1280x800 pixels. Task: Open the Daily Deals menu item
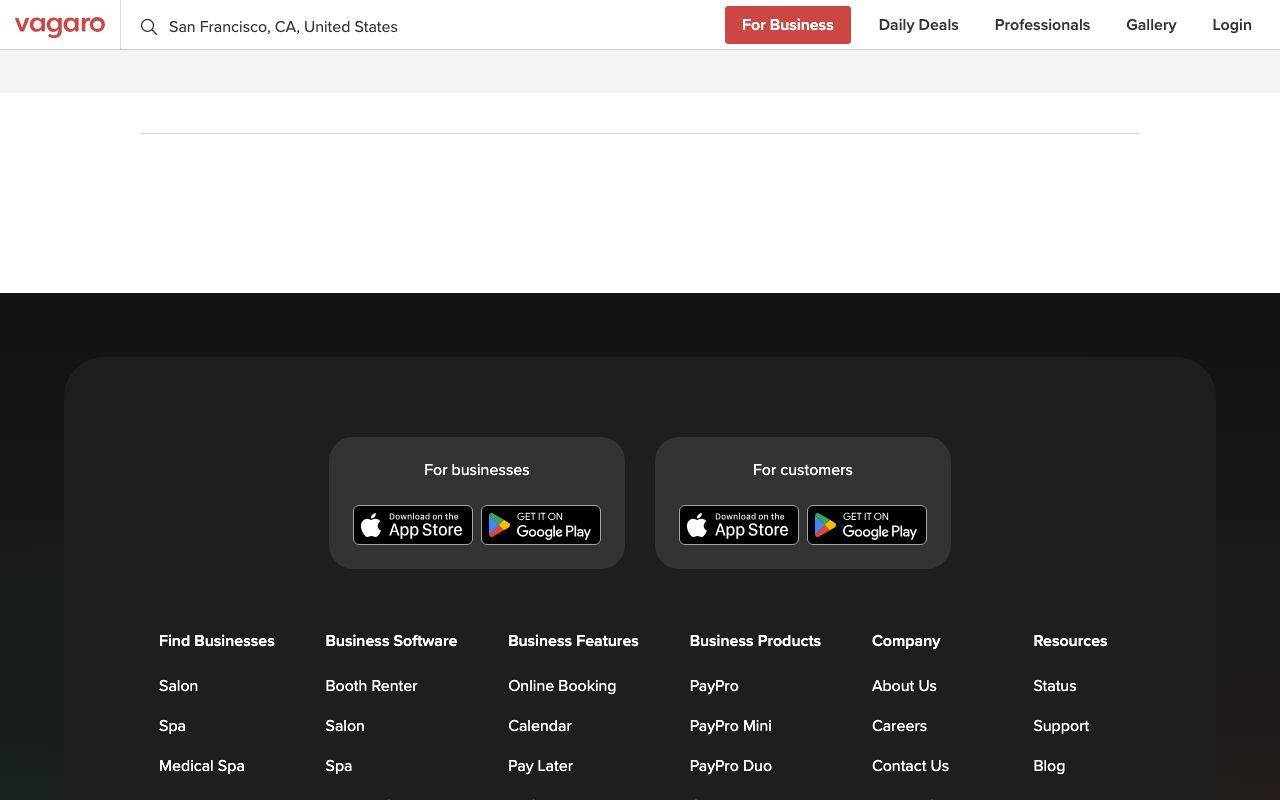tap(918, 25)
